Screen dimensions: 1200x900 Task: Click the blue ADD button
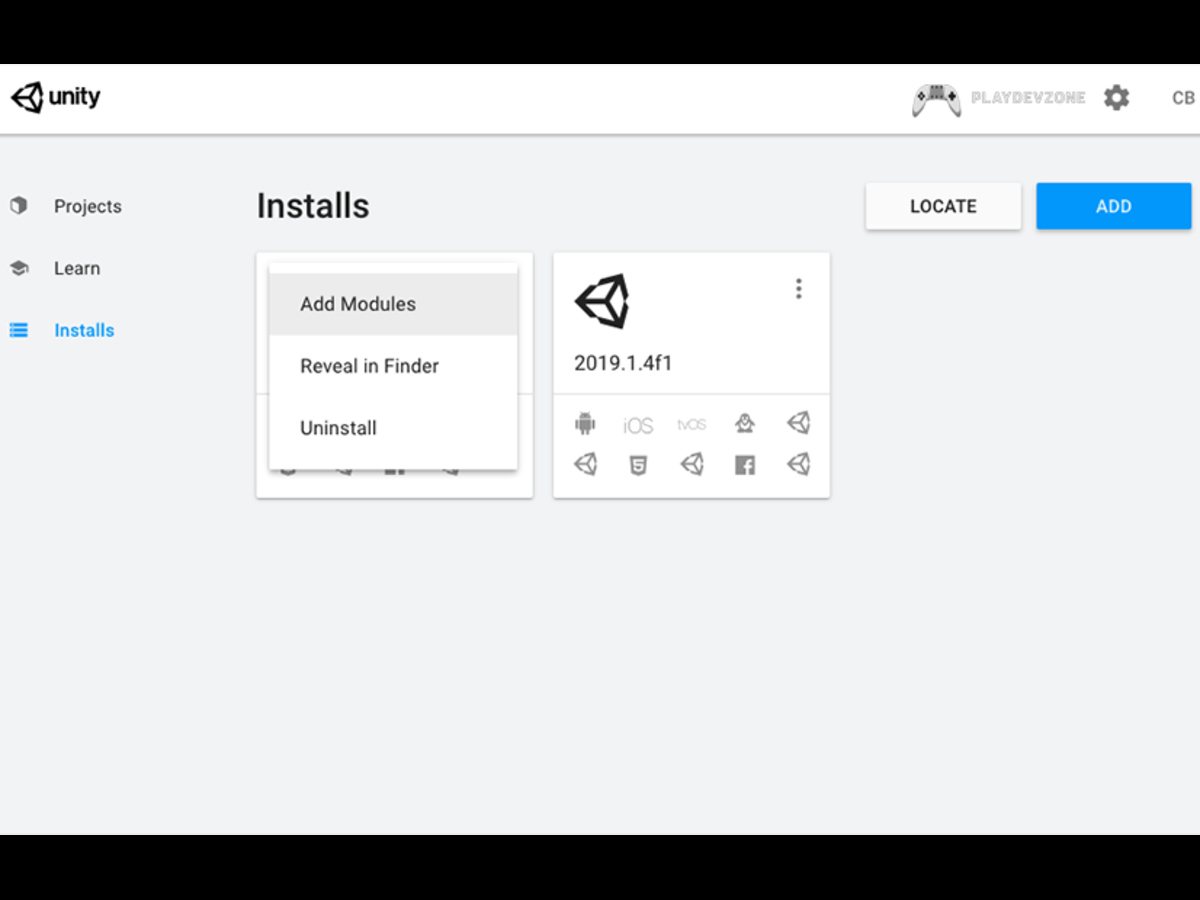click(x=1113, y=206)
